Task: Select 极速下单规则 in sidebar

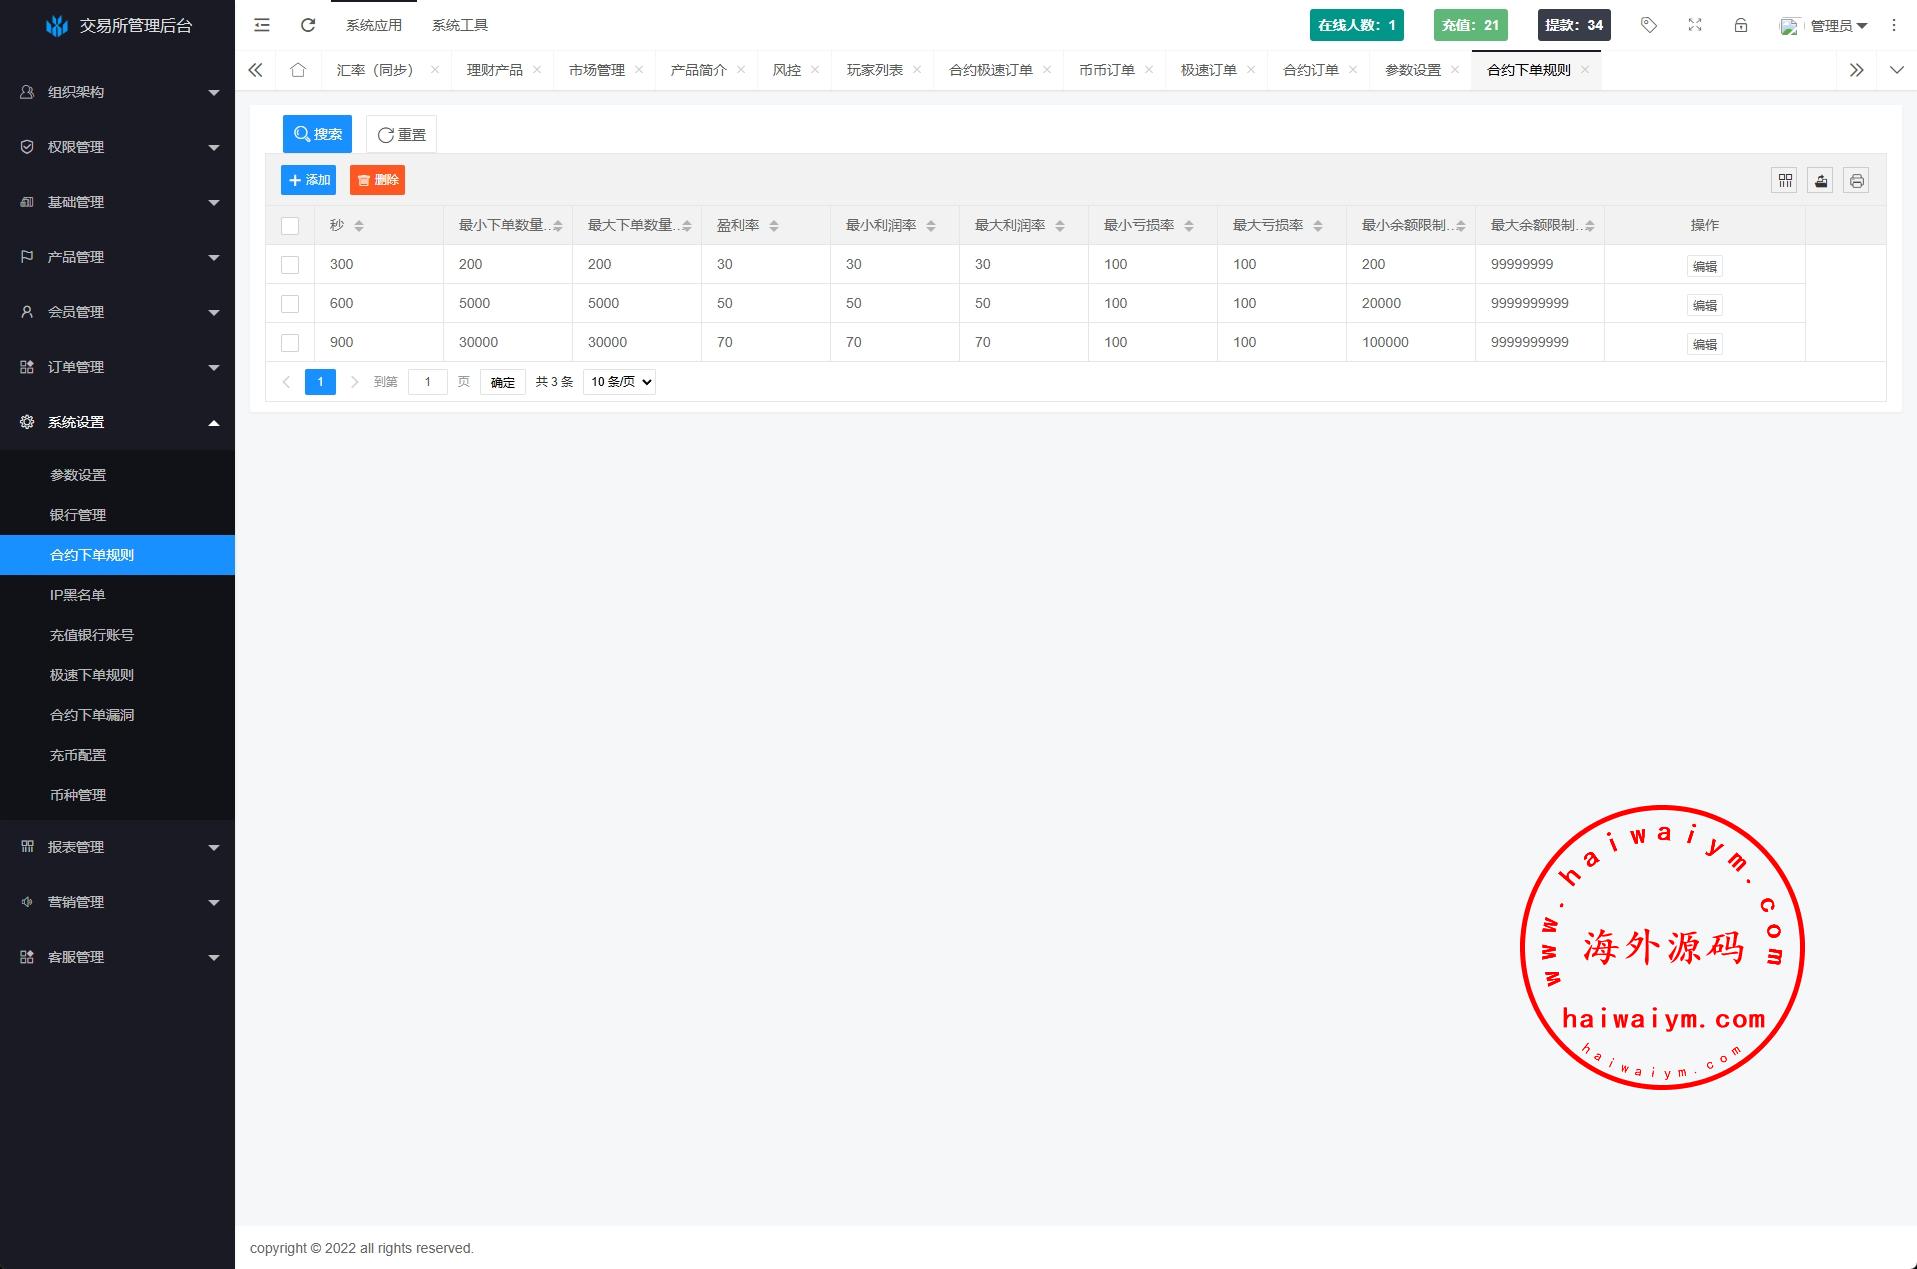Action: (x=92, y=675)
